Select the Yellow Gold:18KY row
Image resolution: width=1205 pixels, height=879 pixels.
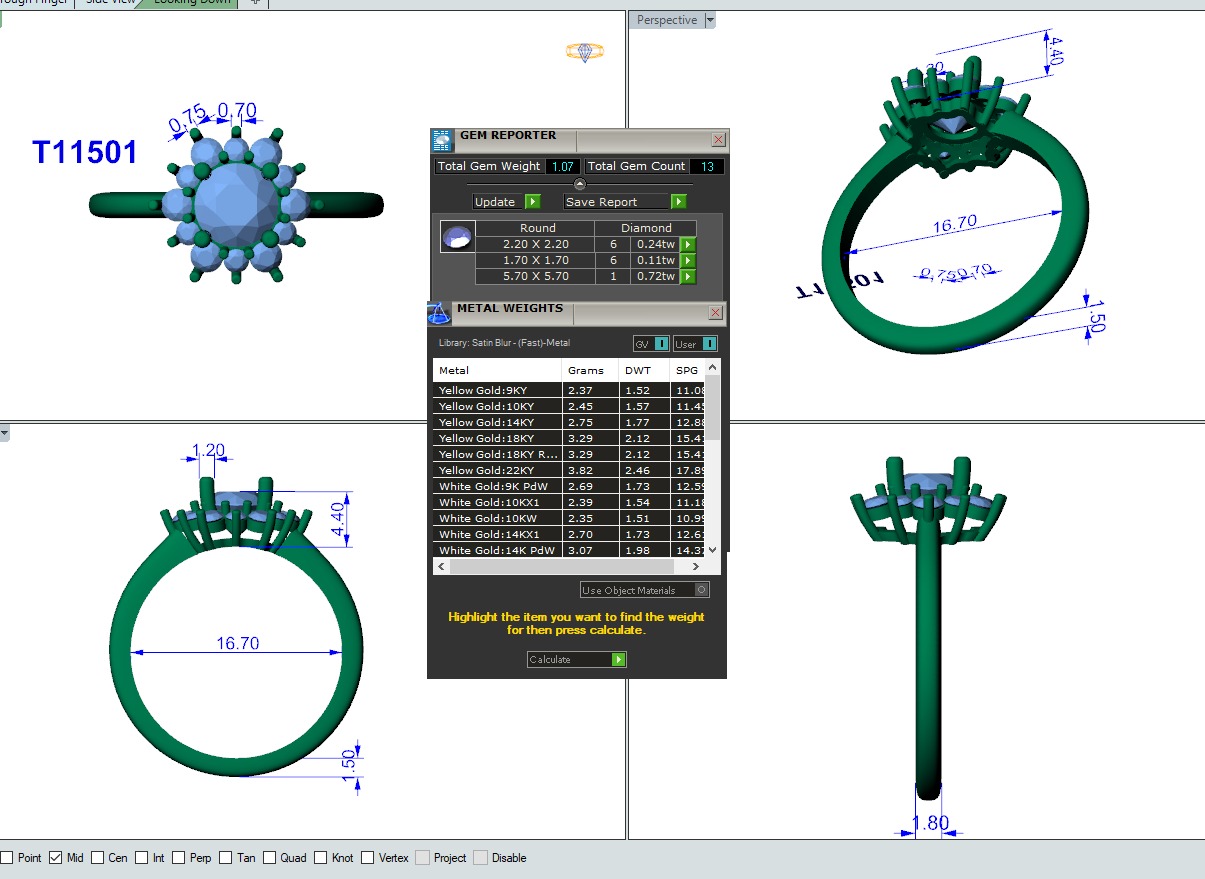(569, 438)
